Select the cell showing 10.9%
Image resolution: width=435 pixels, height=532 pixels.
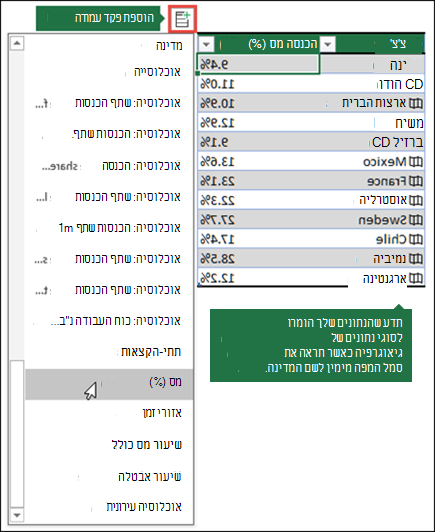259,103
